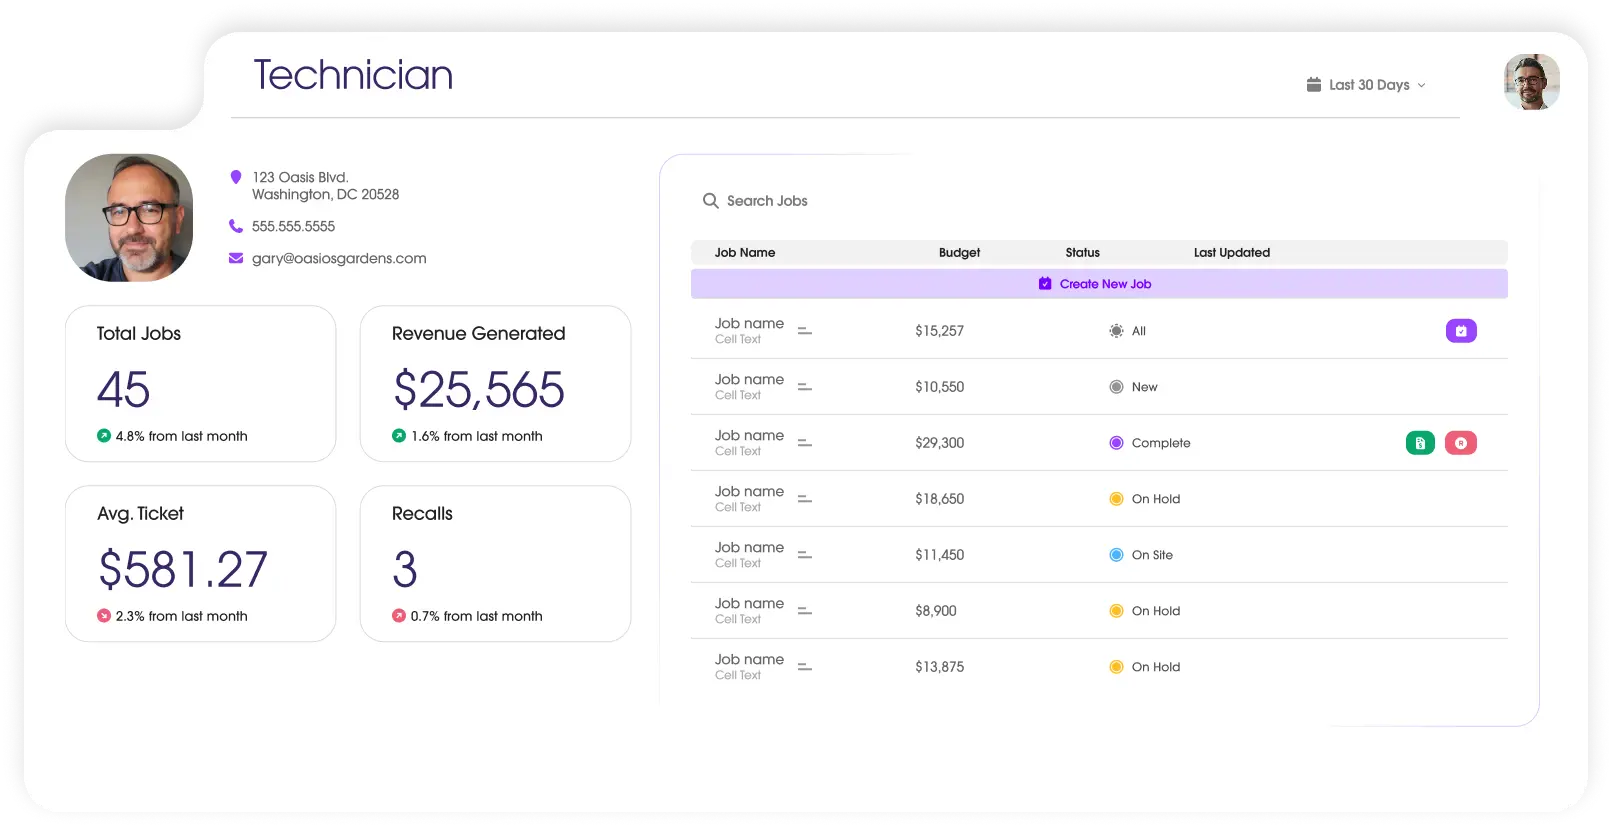1612x828 pixels.
Task: Click the blue On Site status dot
Action: 1116,555
